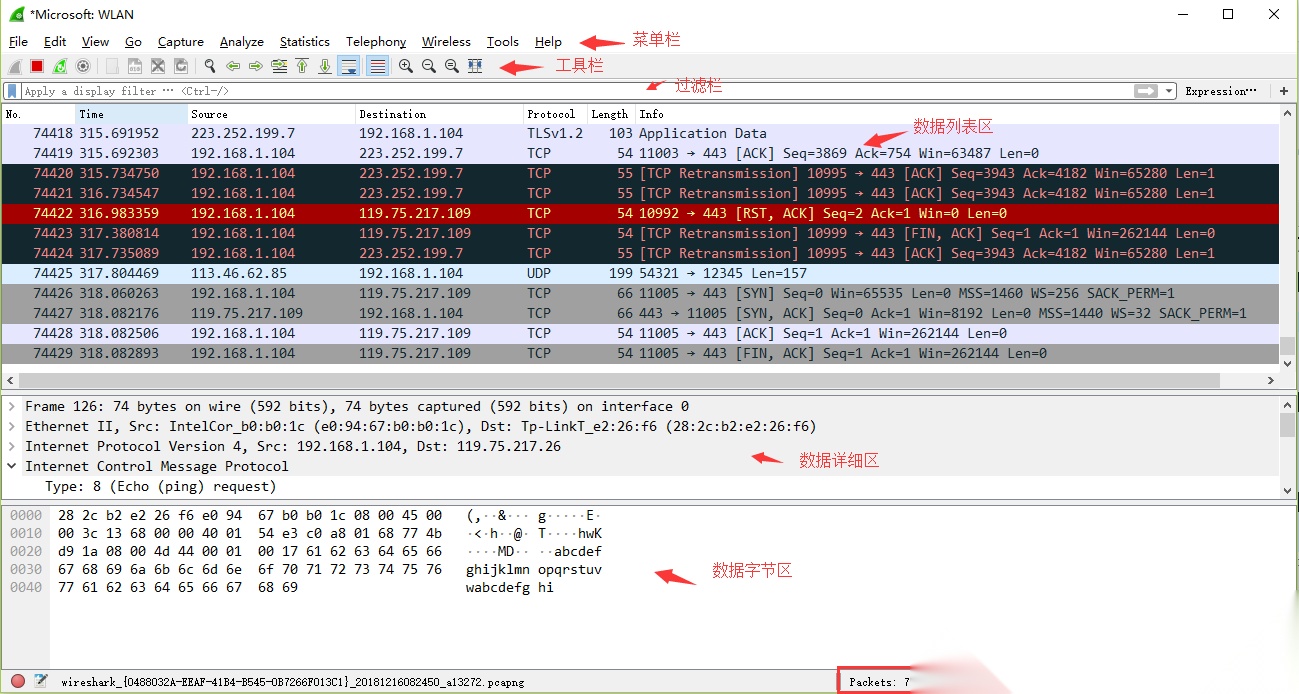The width and height of the screenshot is (1299, 694).
Task: Stop capturing packets with red square
Action: tap(37, 66)
